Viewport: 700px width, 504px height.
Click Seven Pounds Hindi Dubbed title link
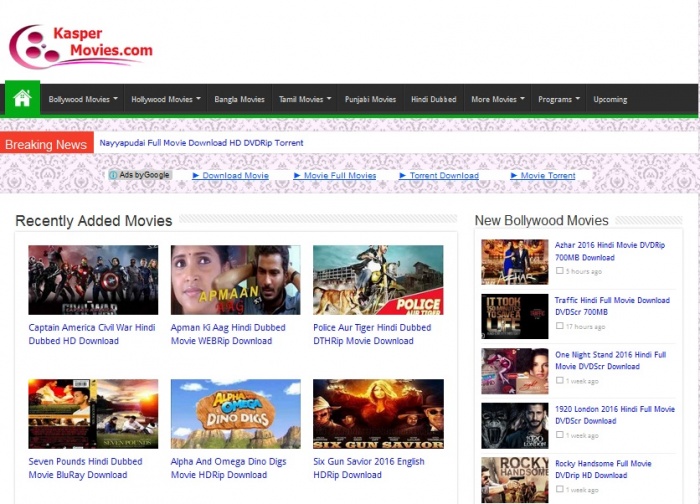(85, 468)
